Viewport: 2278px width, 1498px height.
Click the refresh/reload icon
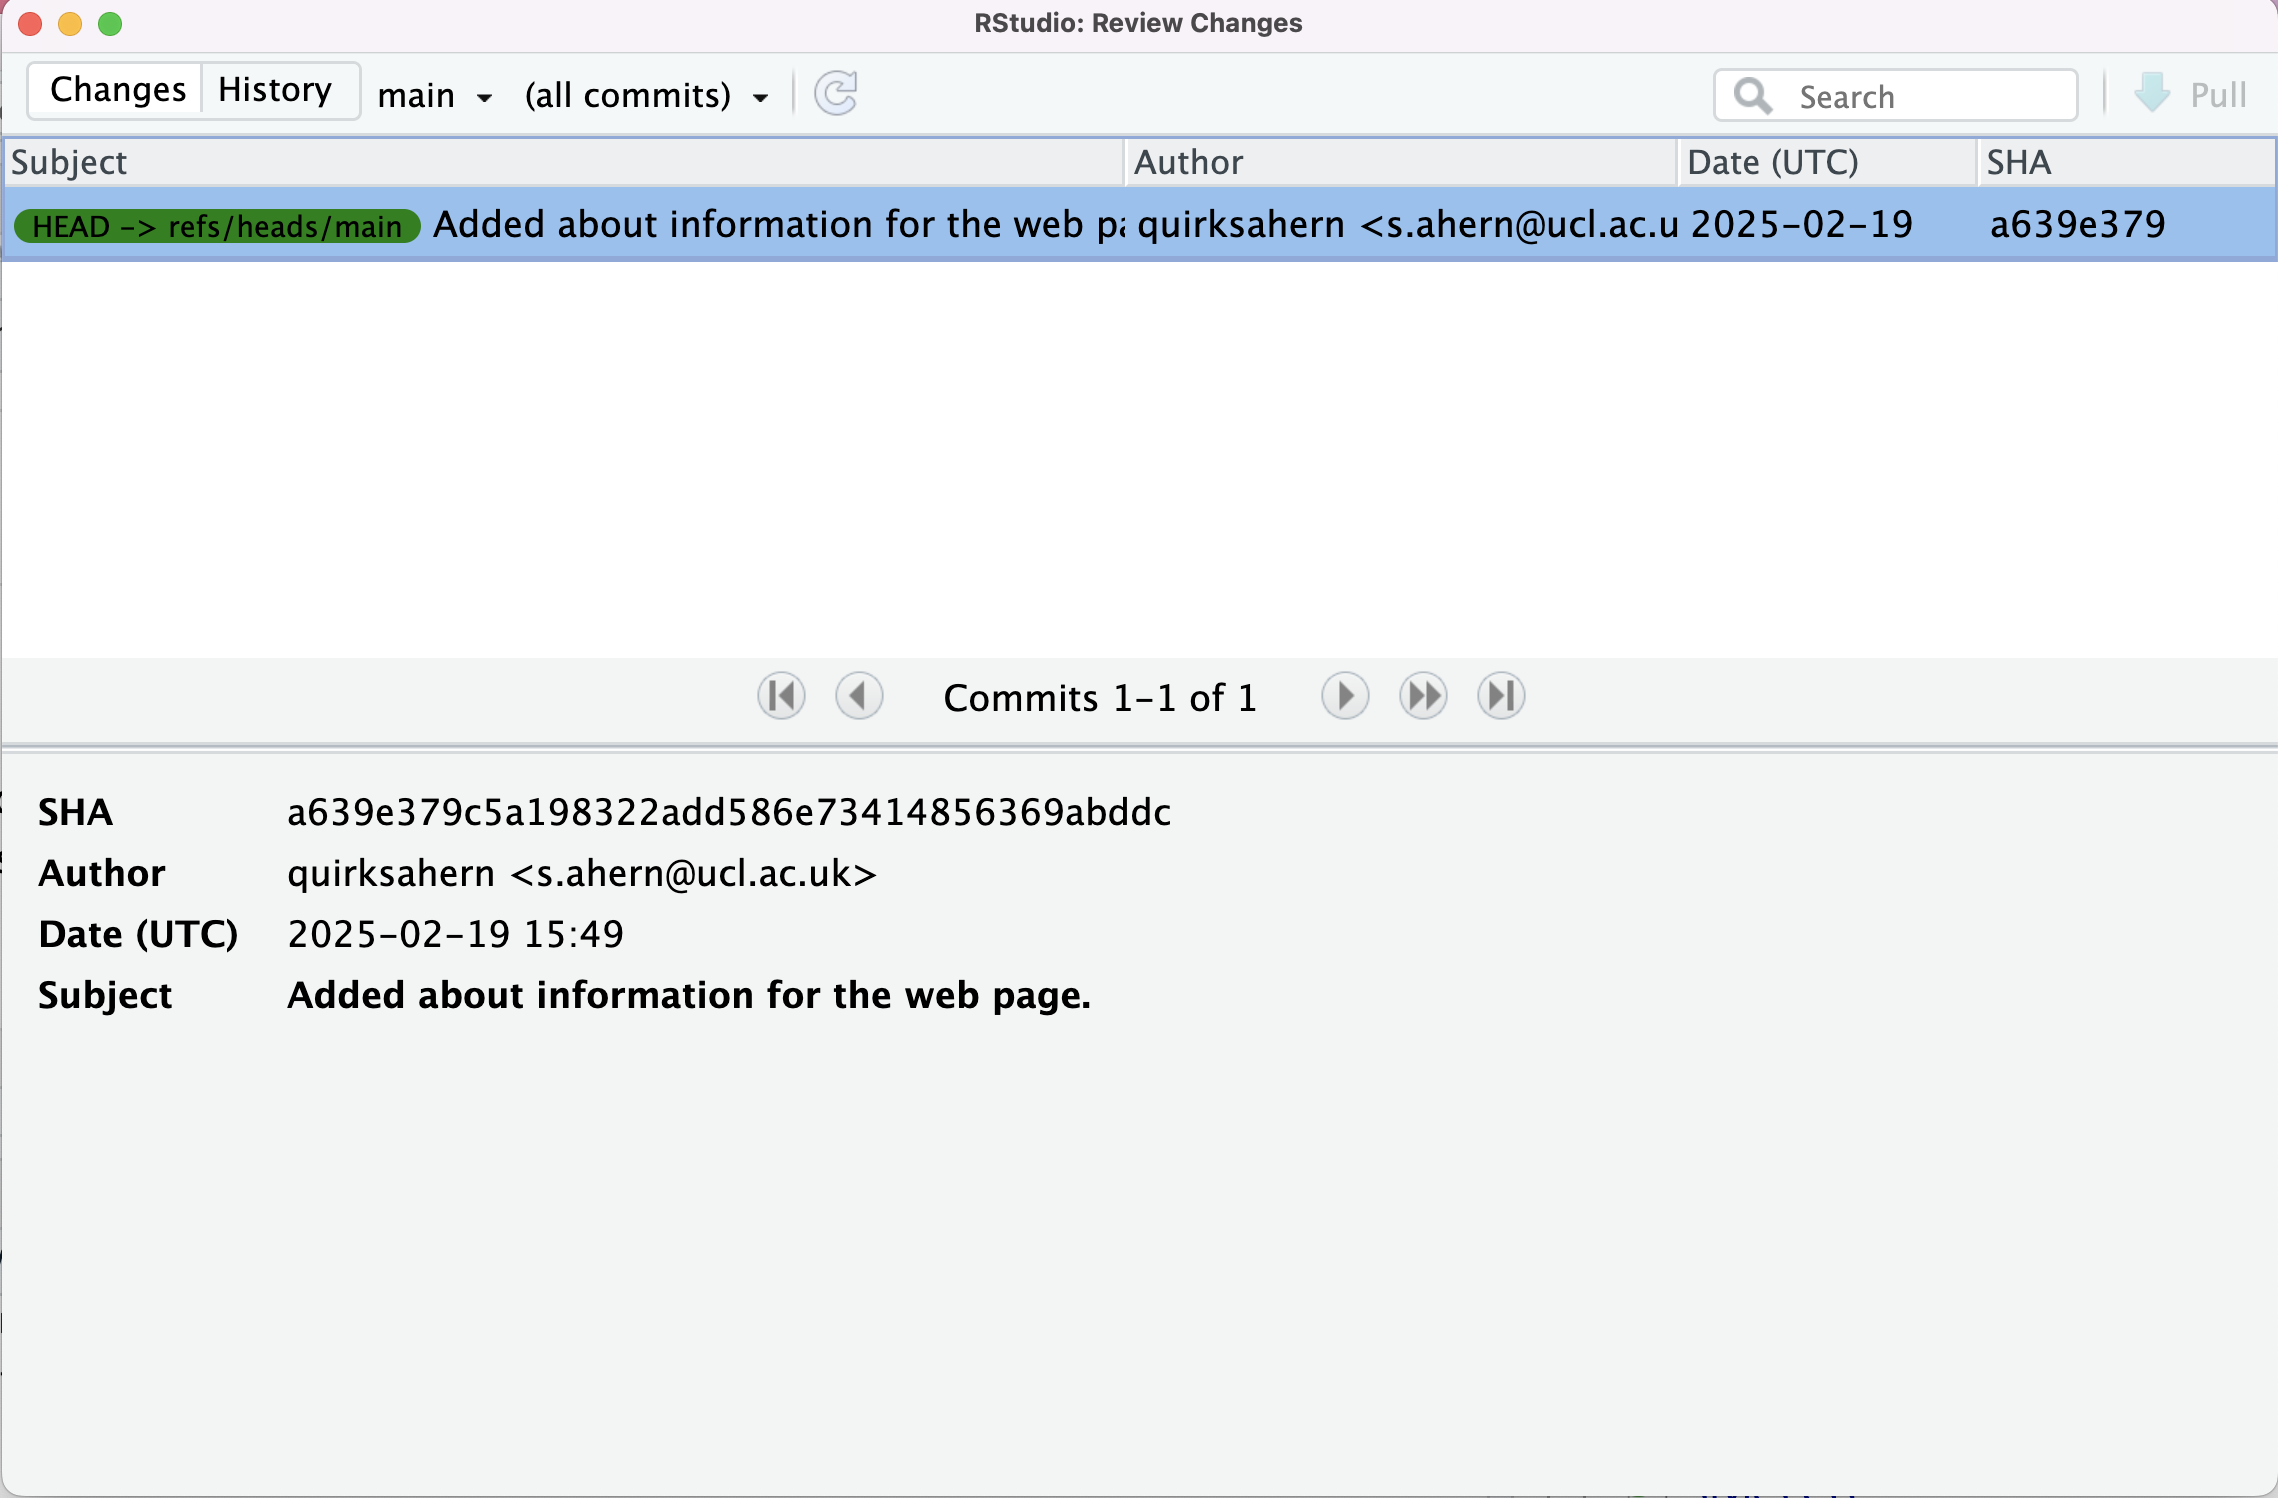click(837, 94)
